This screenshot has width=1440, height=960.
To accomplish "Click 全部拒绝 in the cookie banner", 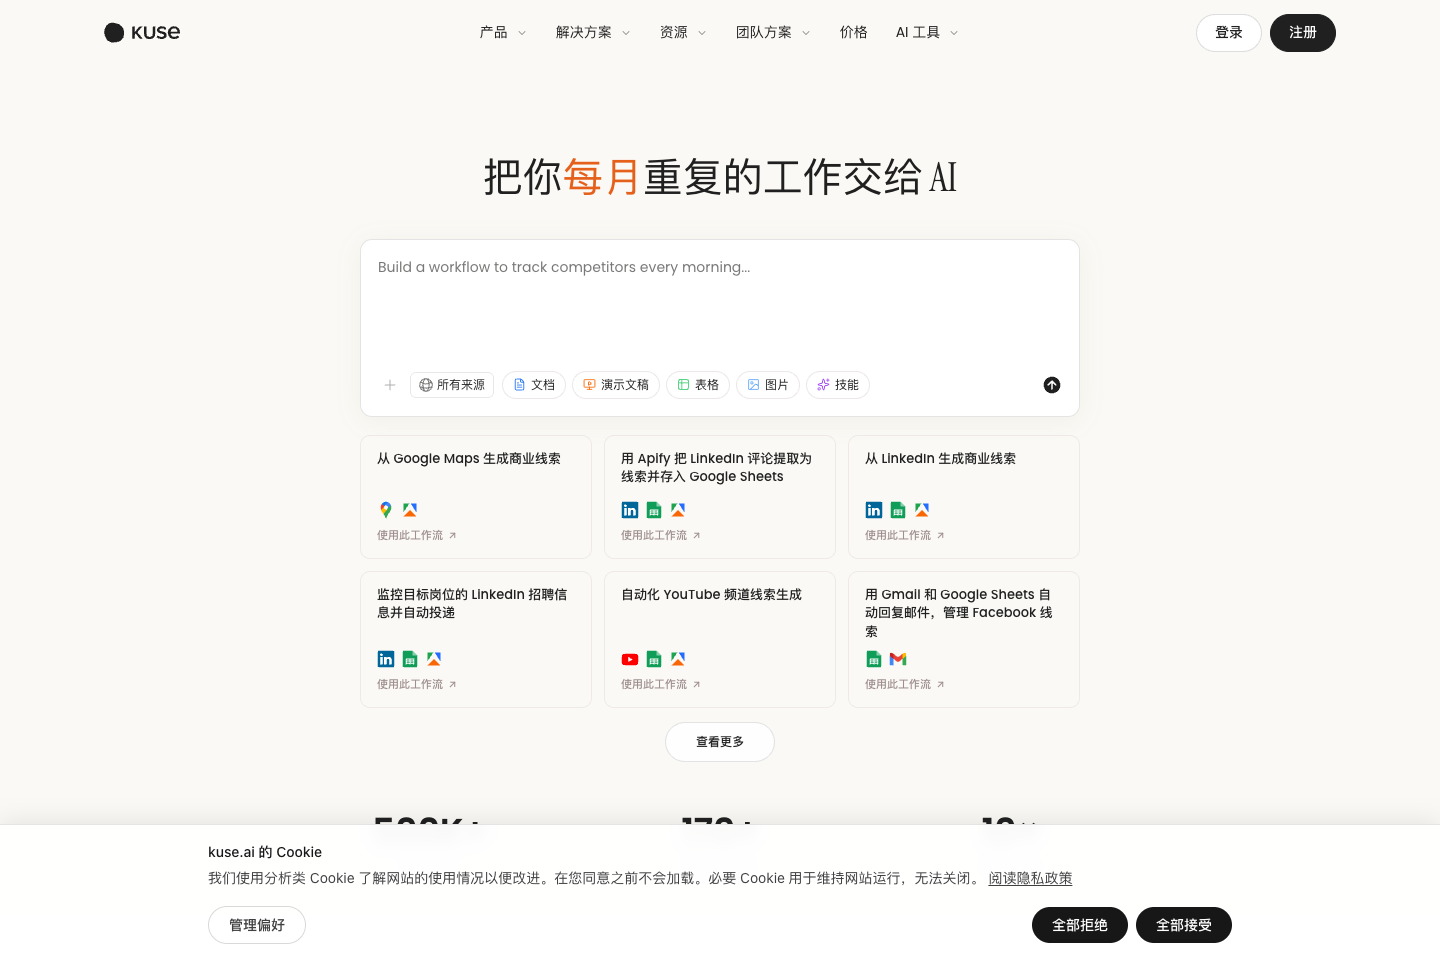I will [x=1080, y=925].
